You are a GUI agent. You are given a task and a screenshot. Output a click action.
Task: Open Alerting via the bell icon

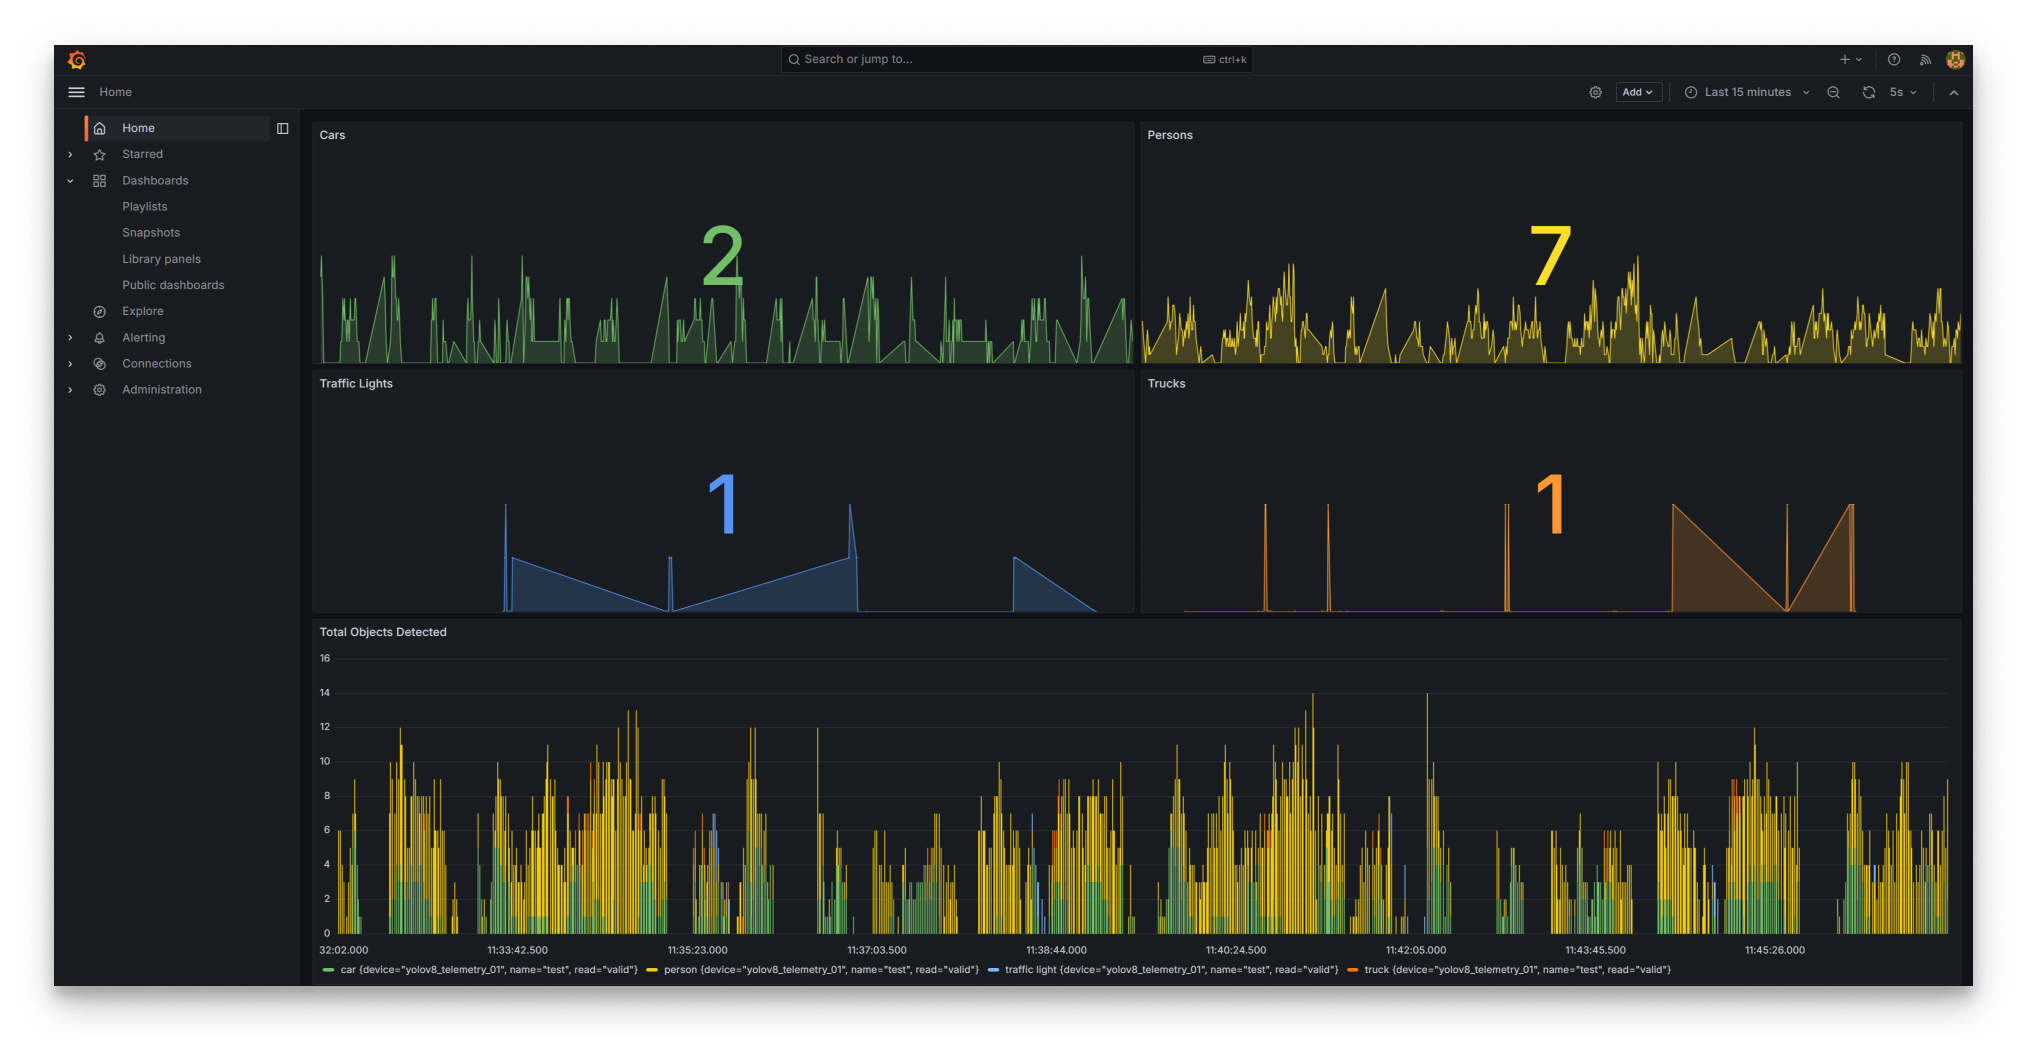(99, 337)
